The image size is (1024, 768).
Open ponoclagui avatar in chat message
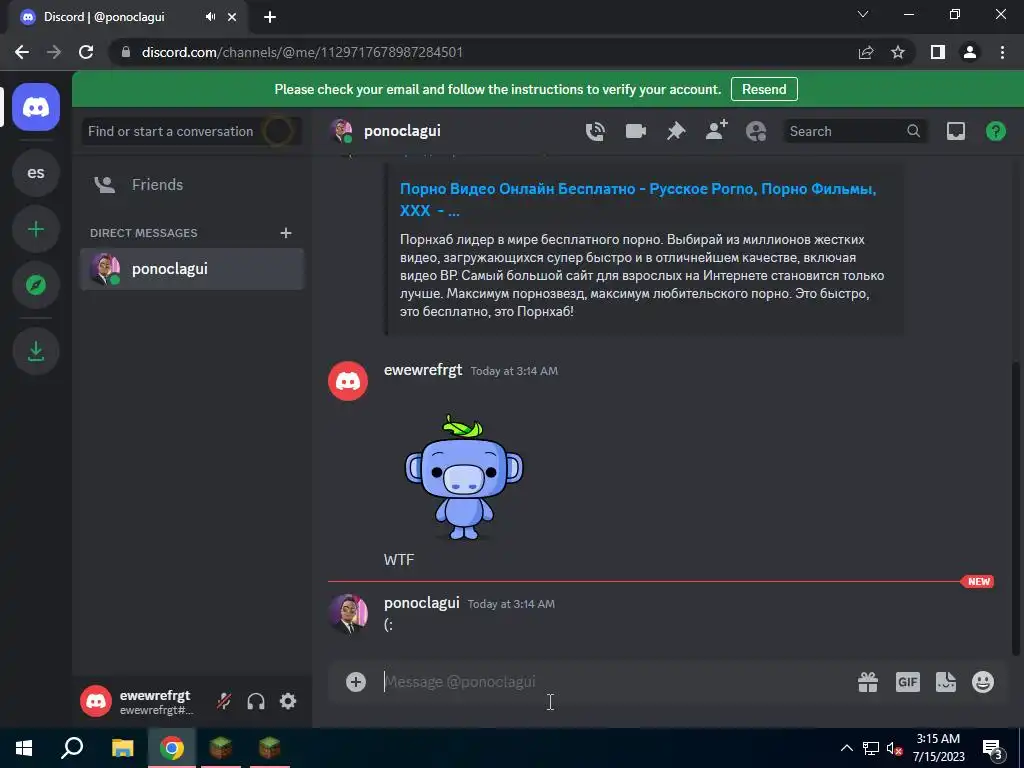tap(347, 614)
